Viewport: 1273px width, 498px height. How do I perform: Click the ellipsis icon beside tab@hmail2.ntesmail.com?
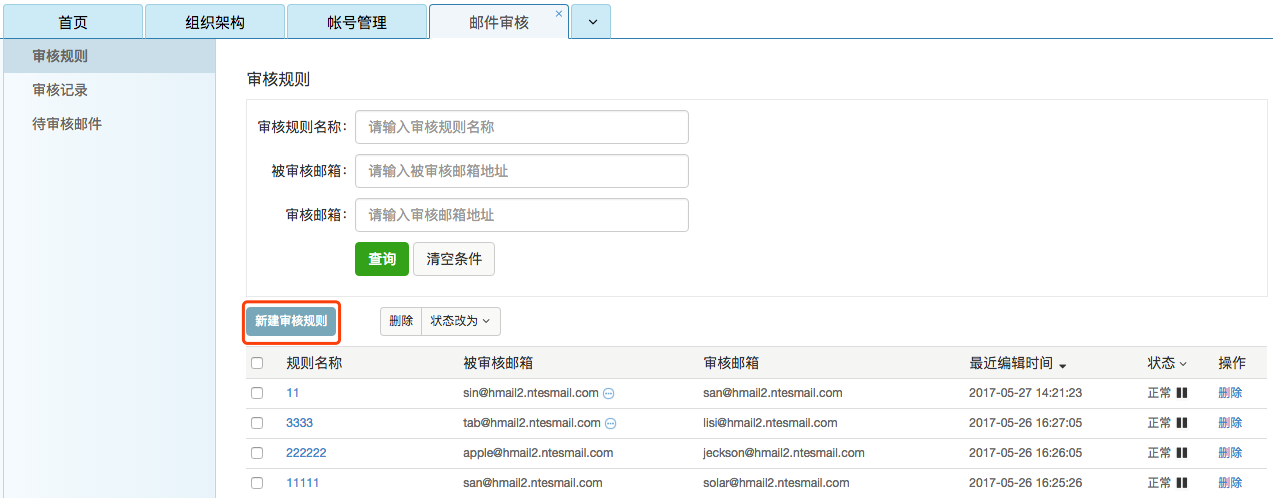coord(610,424)
